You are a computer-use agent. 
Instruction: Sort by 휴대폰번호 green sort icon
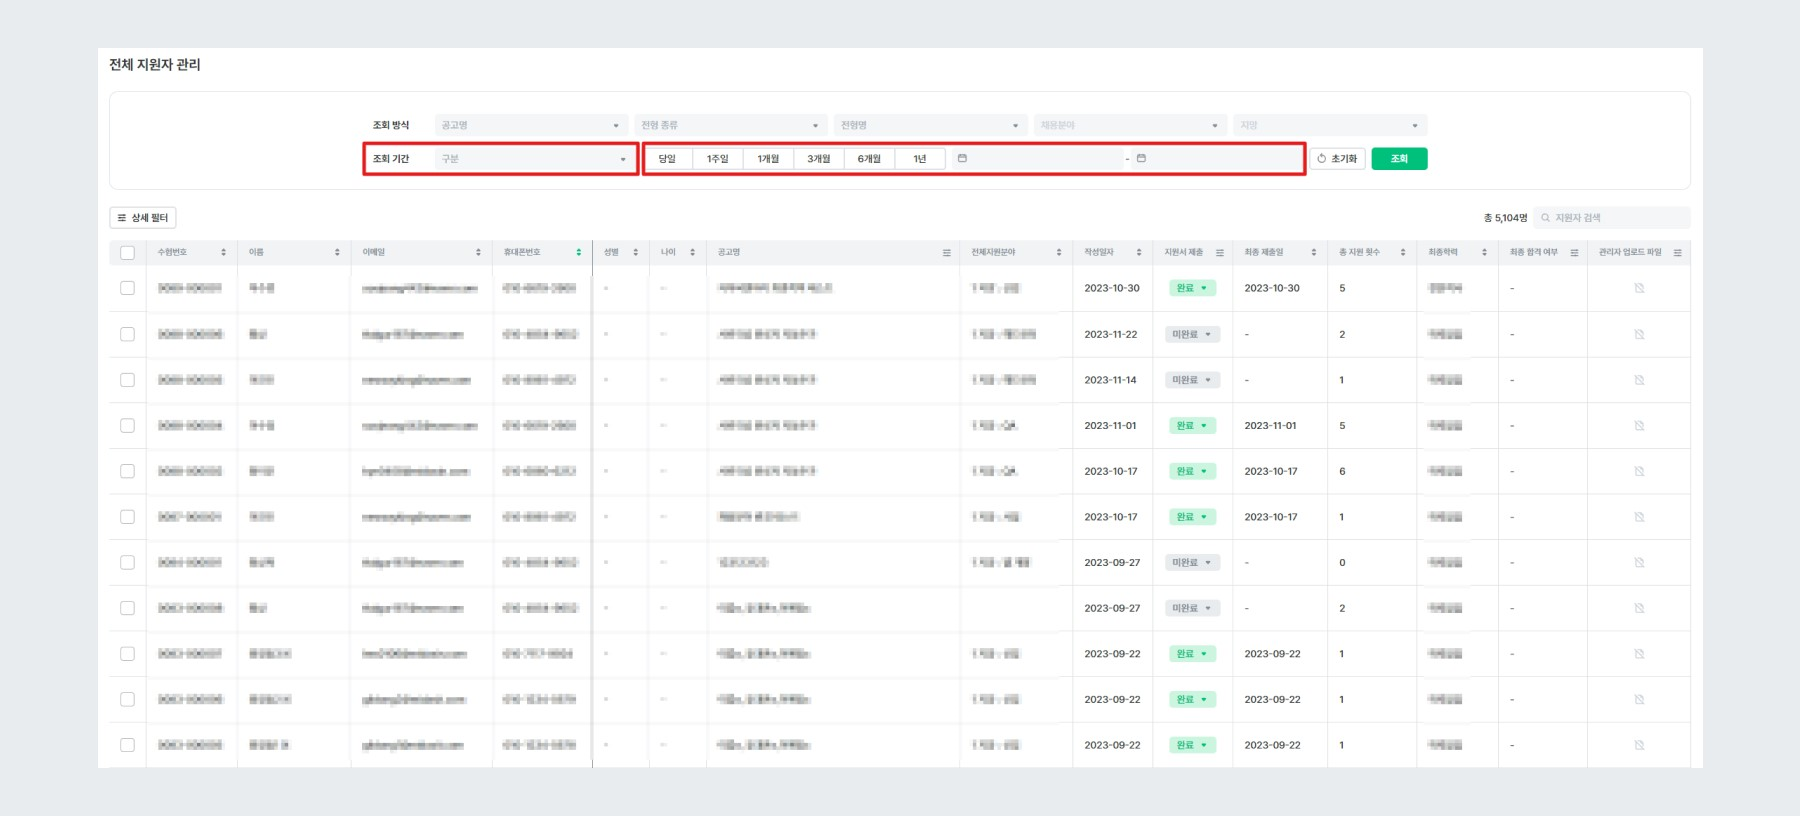click(578, 252)
